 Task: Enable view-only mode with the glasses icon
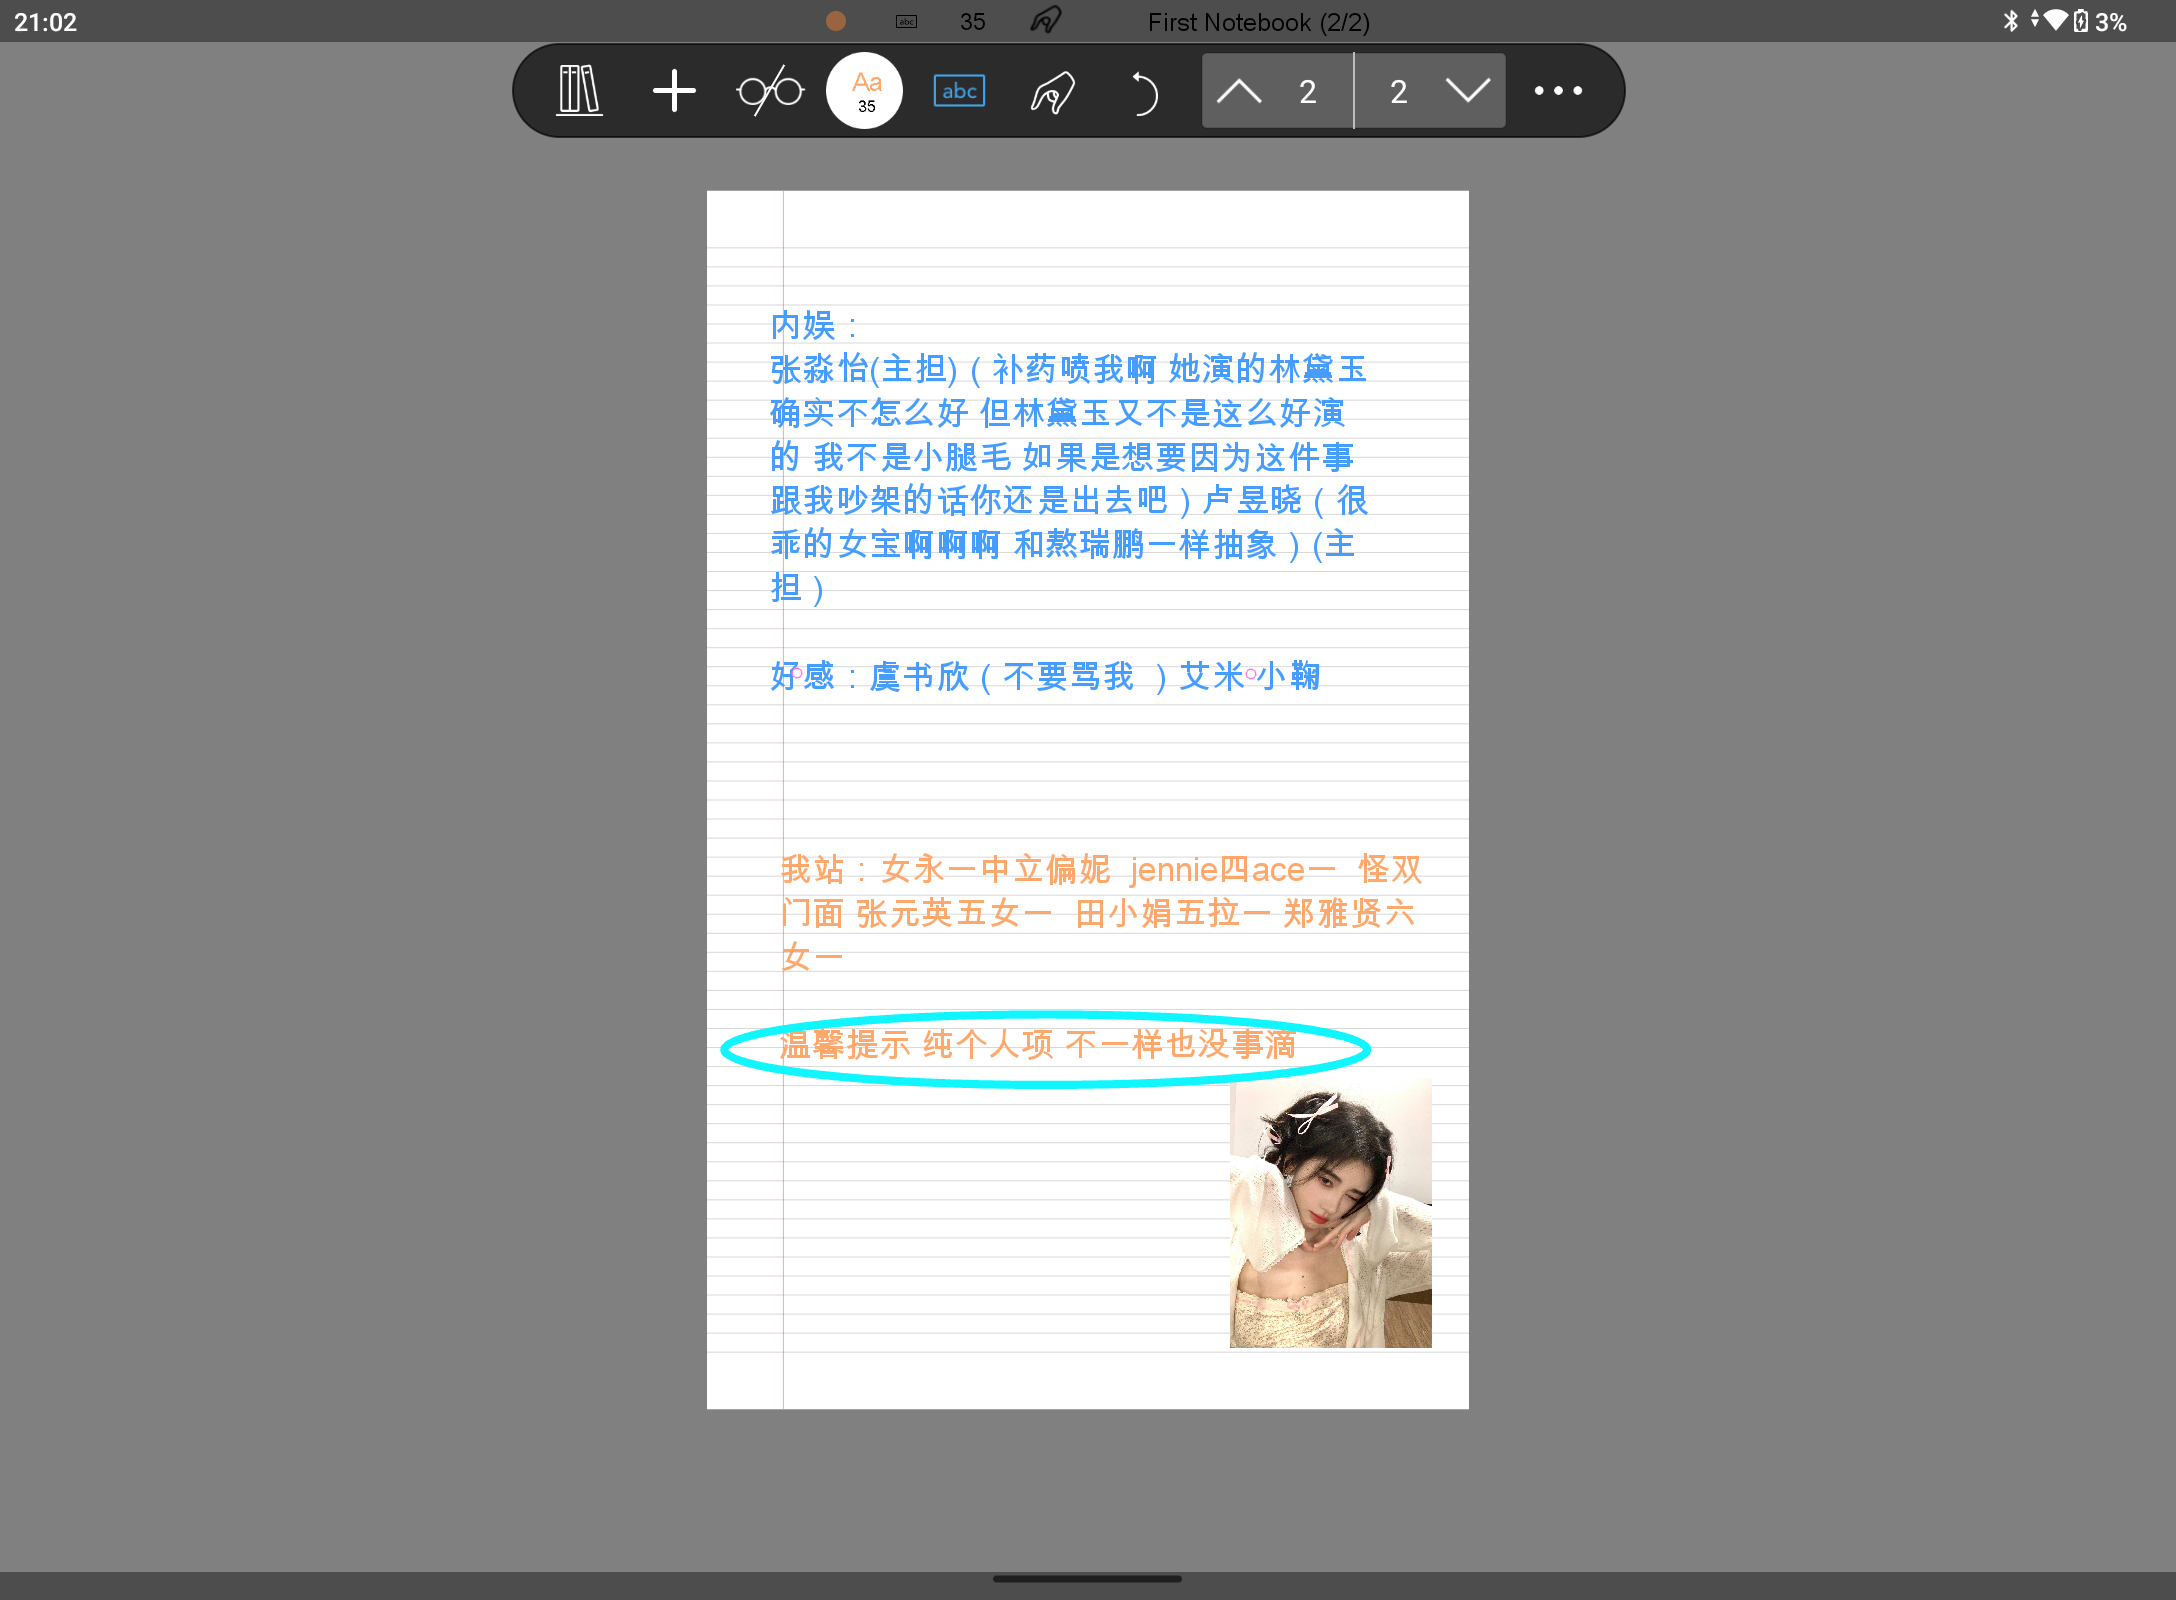pos(770,91)
